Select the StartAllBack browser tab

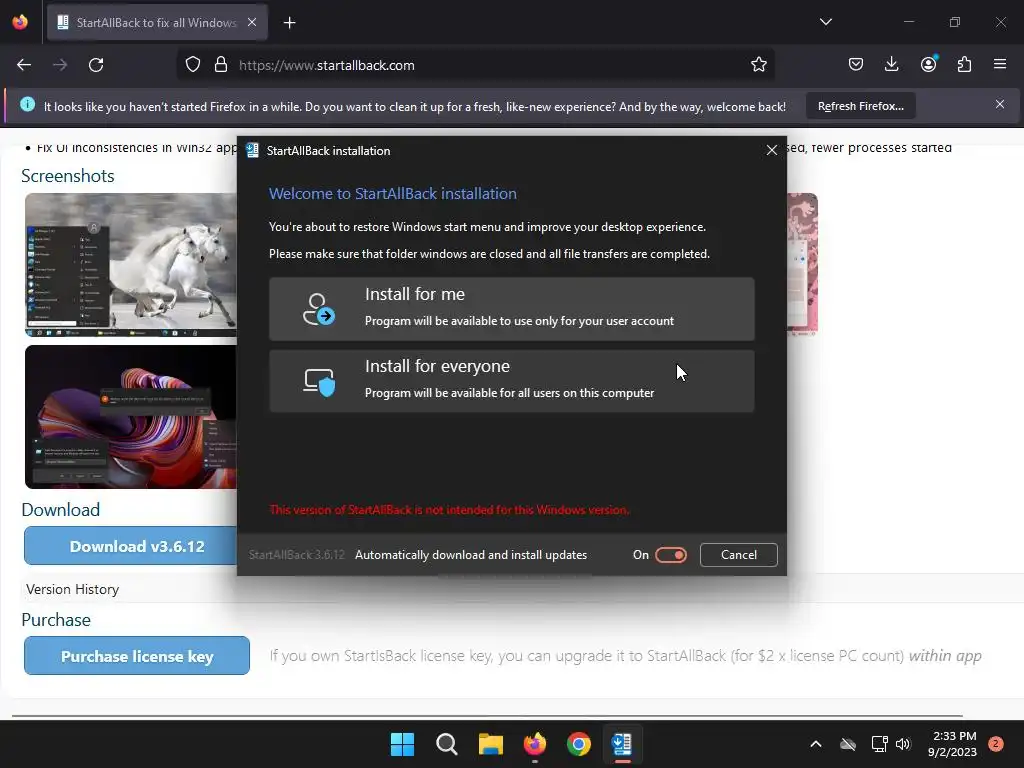pyautogui.click(x=157, y=23)
